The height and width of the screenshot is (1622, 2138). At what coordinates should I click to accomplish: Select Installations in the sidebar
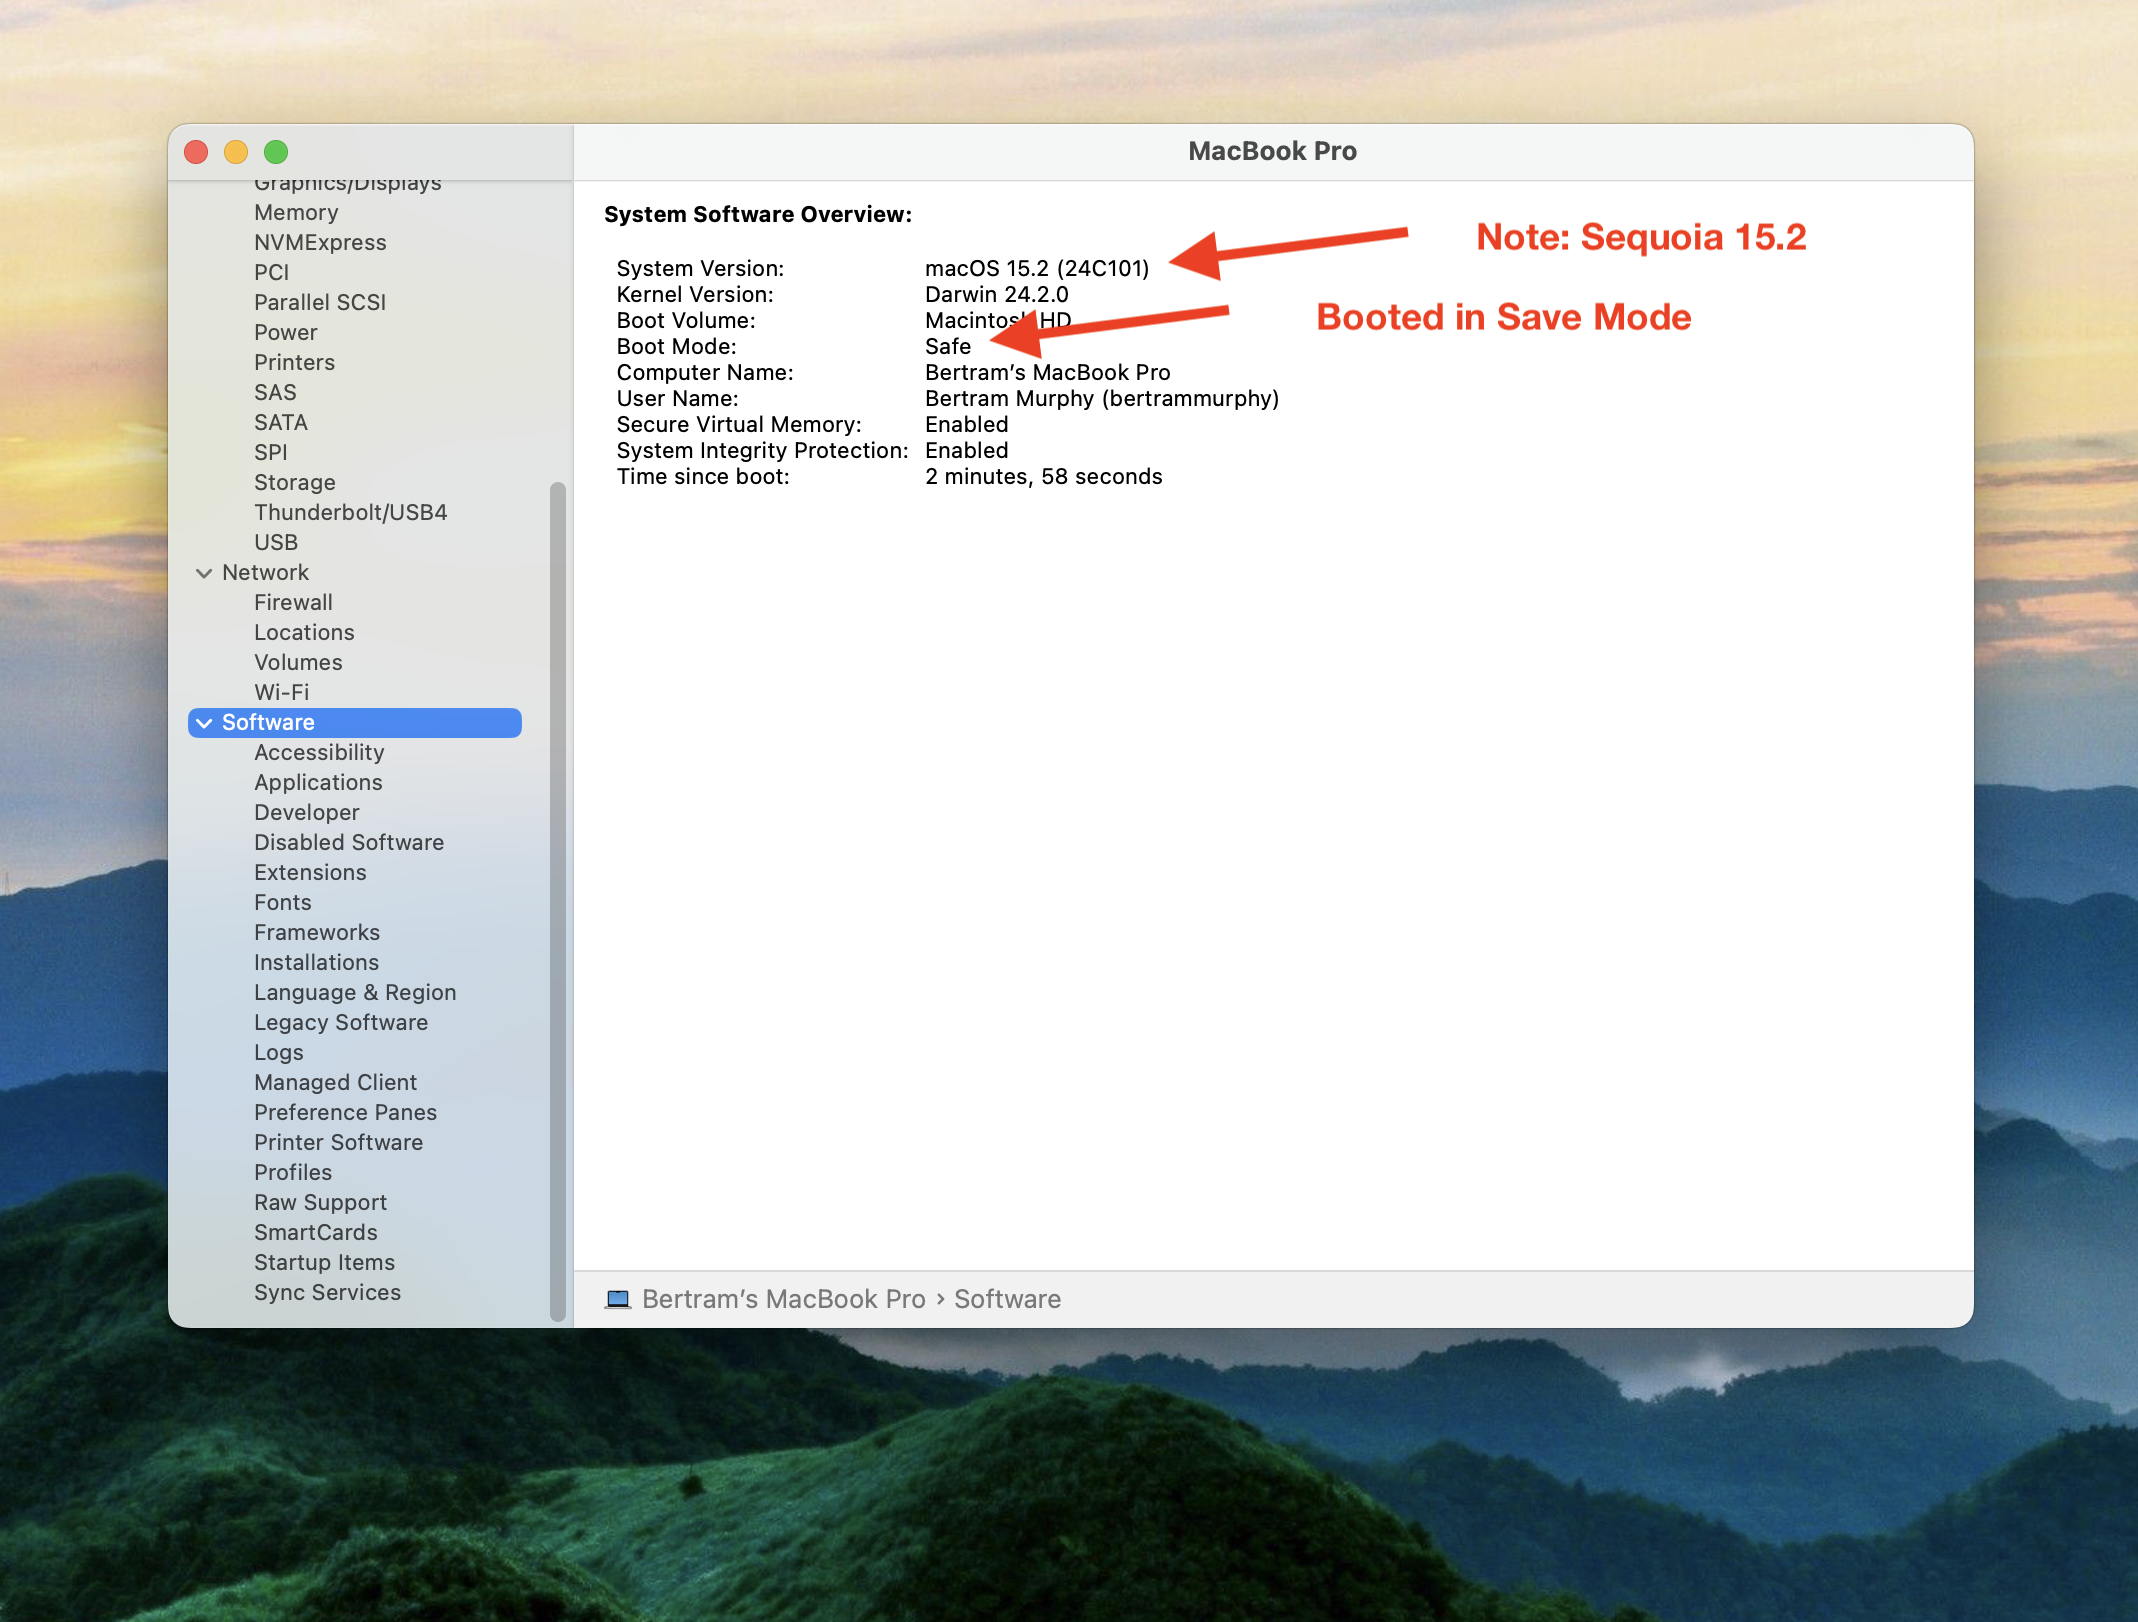pyautogui.click(x=316, y=963)
